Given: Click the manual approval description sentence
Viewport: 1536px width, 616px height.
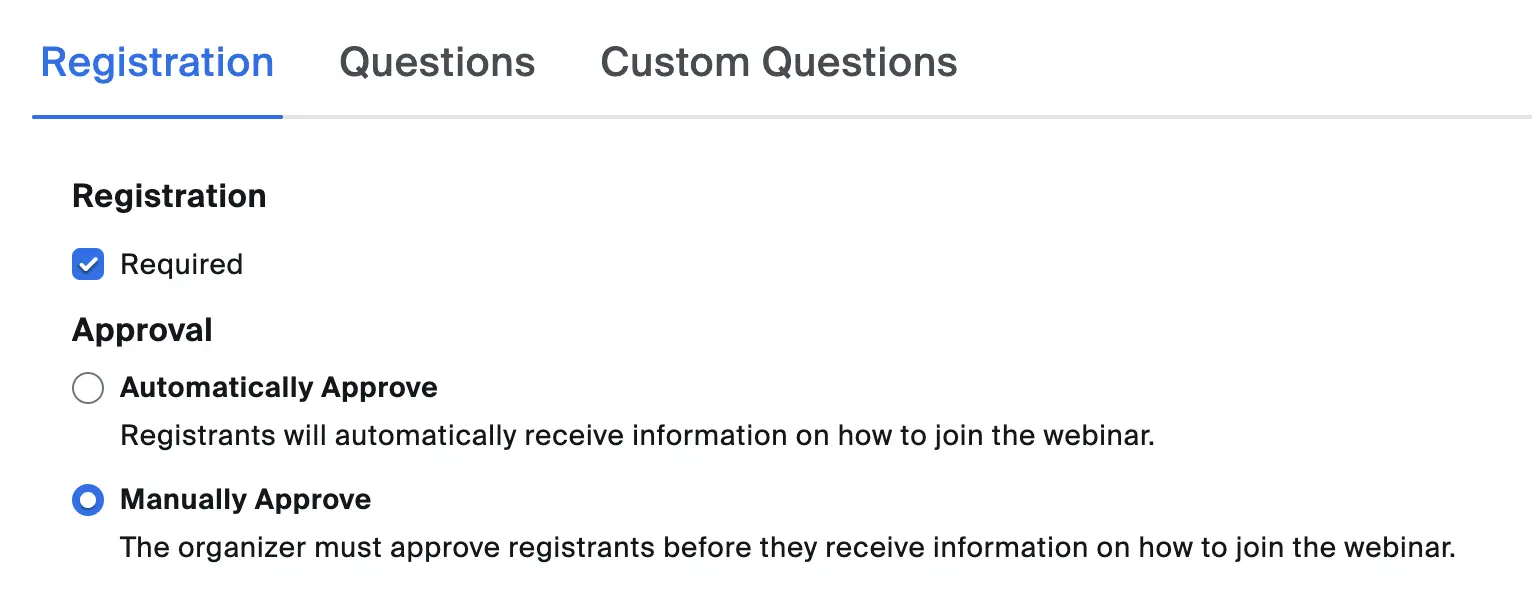Looking at the screenshot, I should point(787,549).
